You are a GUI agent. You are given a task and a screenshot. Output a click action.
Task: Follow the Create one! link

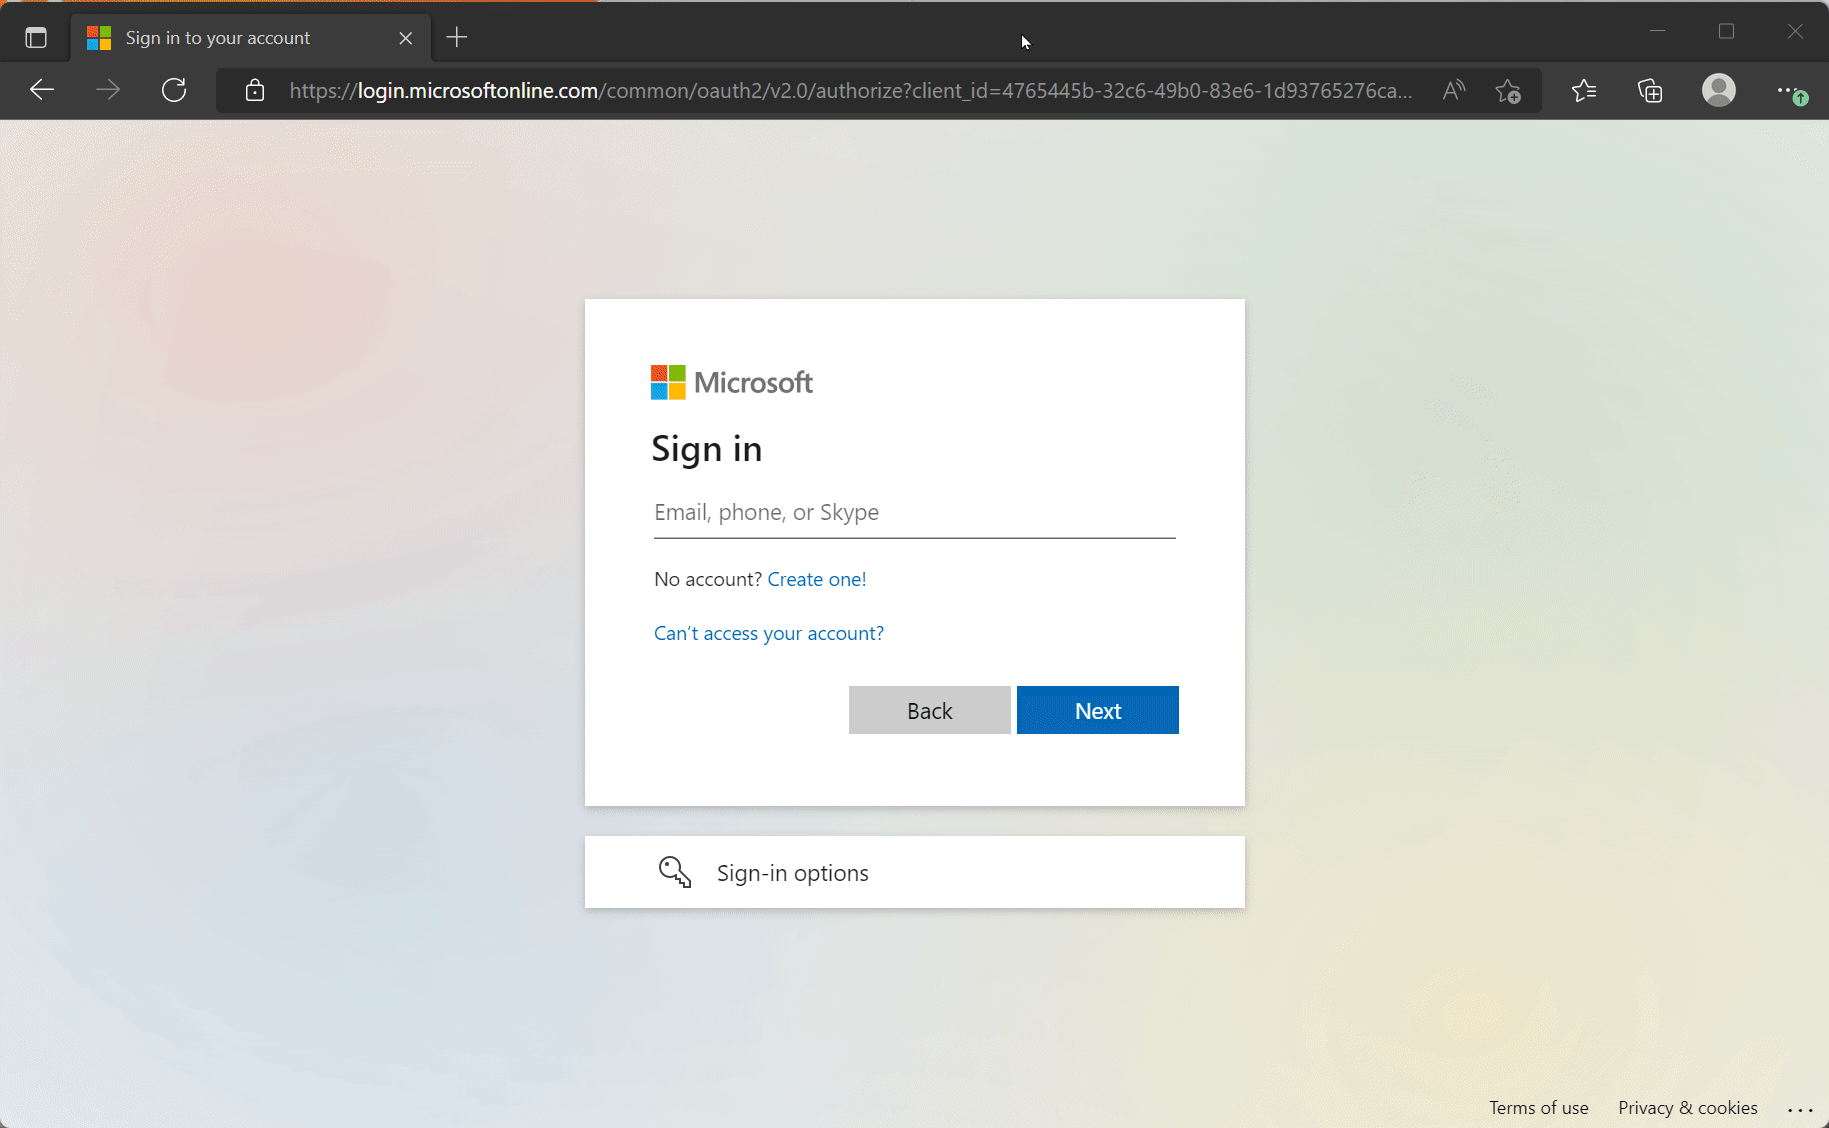[817, 579]
